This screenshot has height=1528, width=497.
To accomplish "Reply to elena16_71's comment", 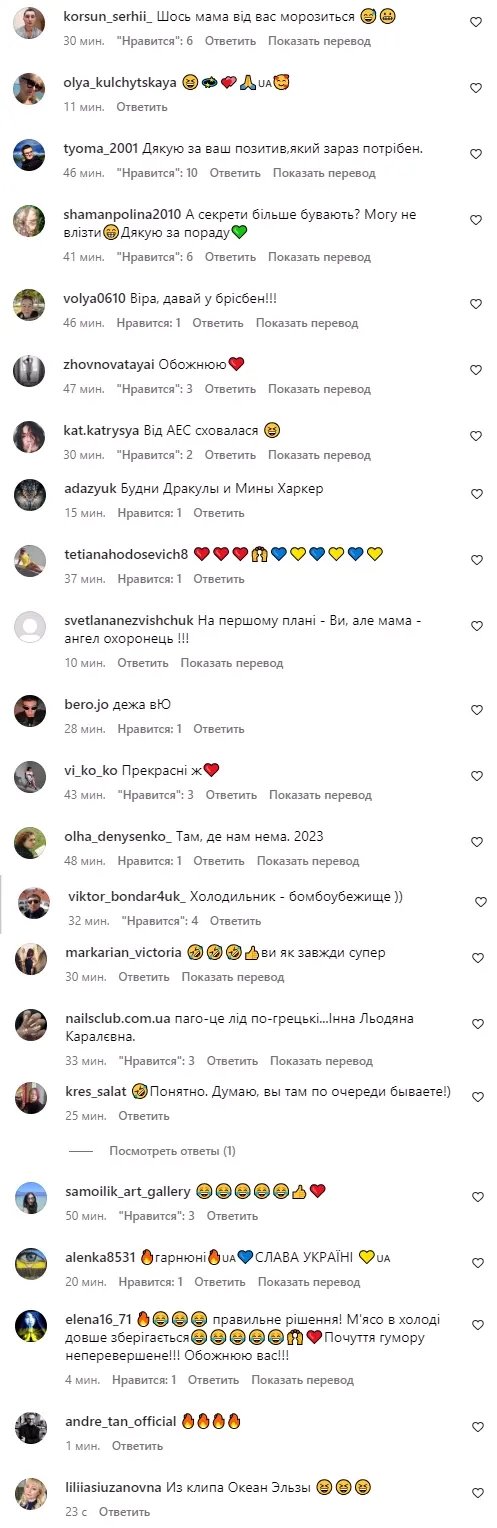I will (x=213, y=1380).
